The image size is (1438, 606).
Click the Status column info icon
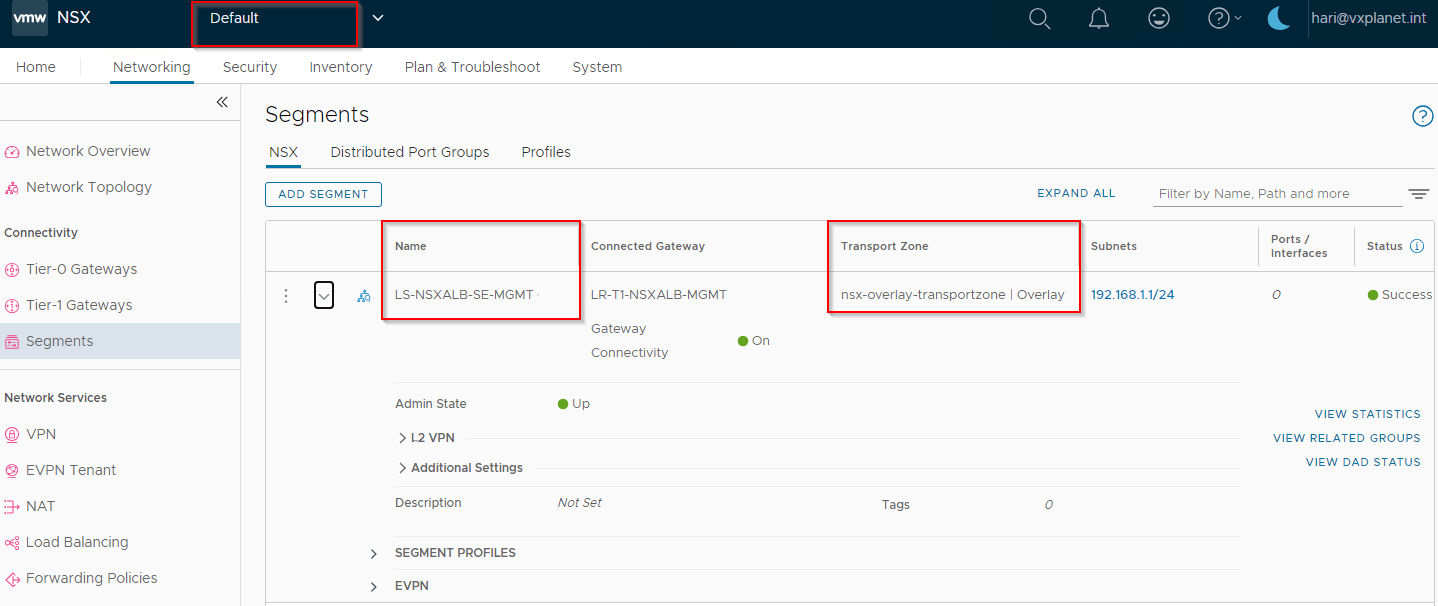[x=1416, y=246]
